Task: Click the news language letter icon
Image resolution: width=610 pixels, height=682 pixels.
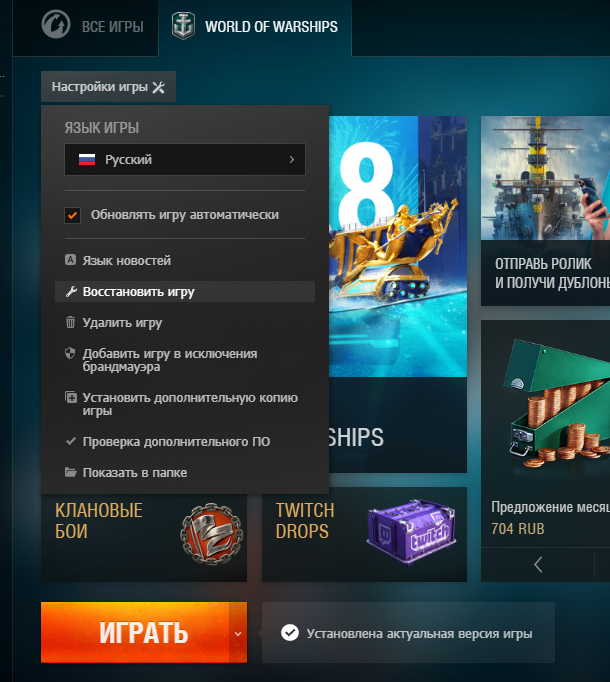Action: (x=70, y=260)
